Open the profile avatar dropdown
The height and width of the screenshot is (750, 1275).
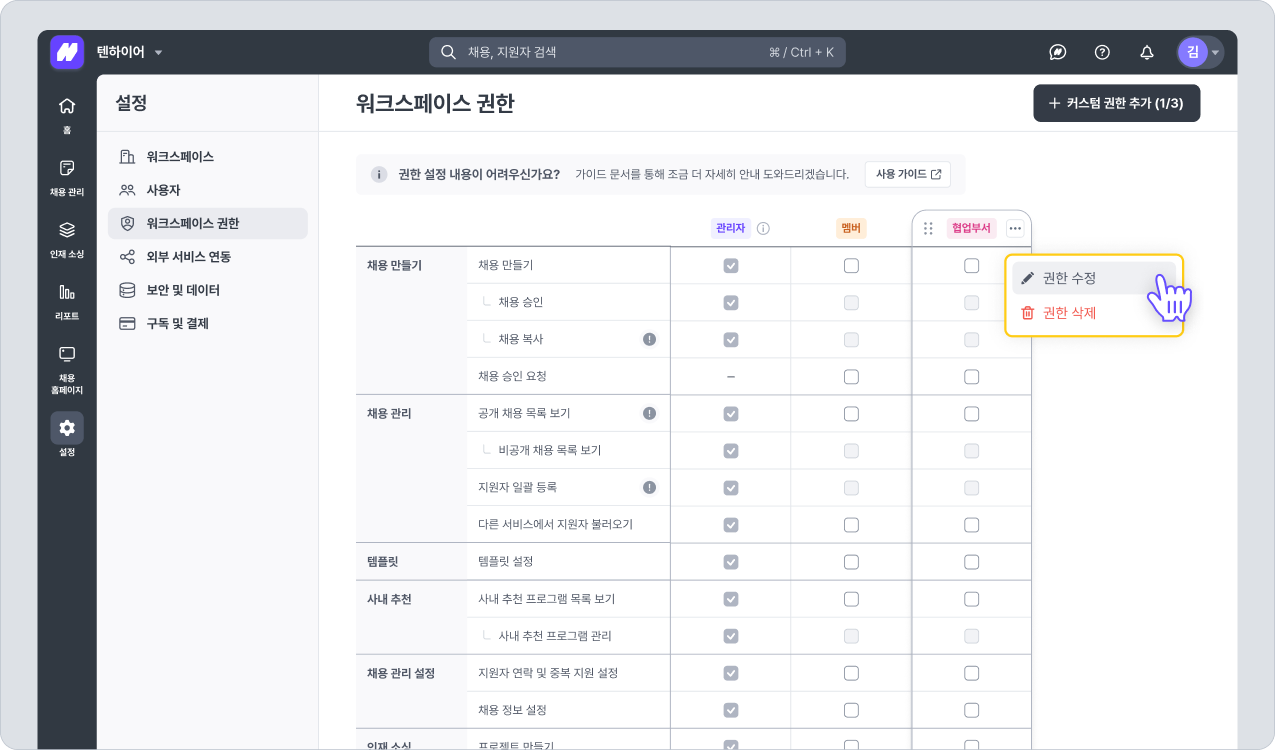click(1200, 52)
